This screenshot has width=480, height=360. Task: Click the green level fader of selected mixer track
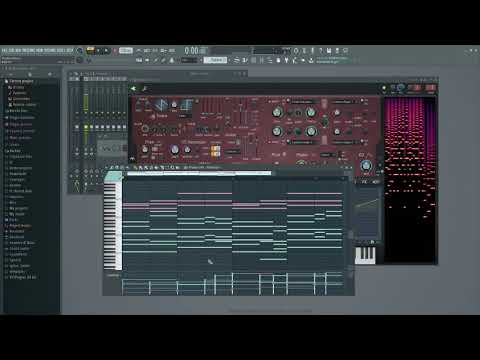(x=86, y=102)
